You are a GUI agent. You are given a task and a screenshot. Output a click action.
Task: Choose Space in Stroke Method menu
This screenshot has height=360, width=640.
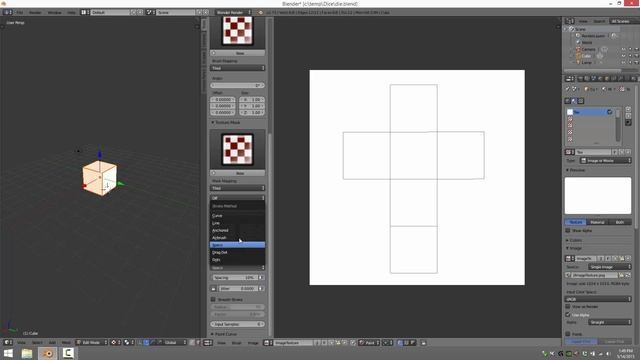click(x=238, y=245)
